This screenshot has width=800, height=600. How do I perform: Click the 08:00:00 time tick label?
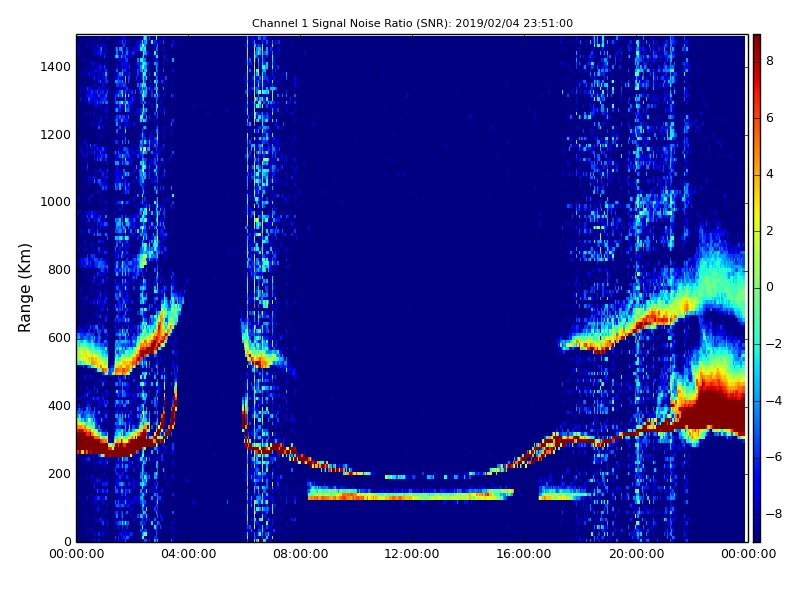tap(301, 554)
